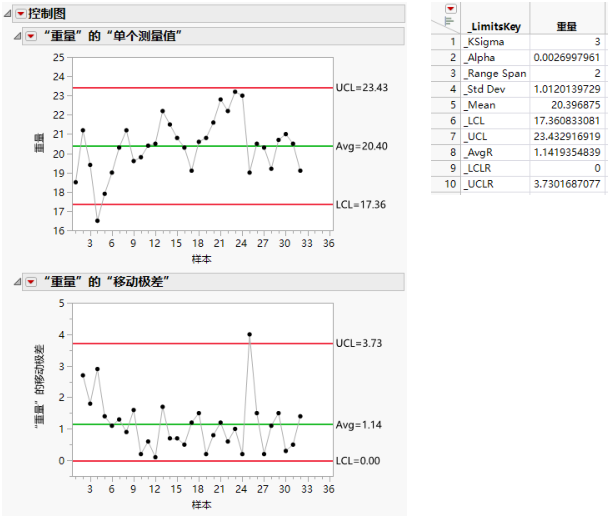
Task: Click the out-of-control point above UCL in moving range chart
Action: coord(250,335)
